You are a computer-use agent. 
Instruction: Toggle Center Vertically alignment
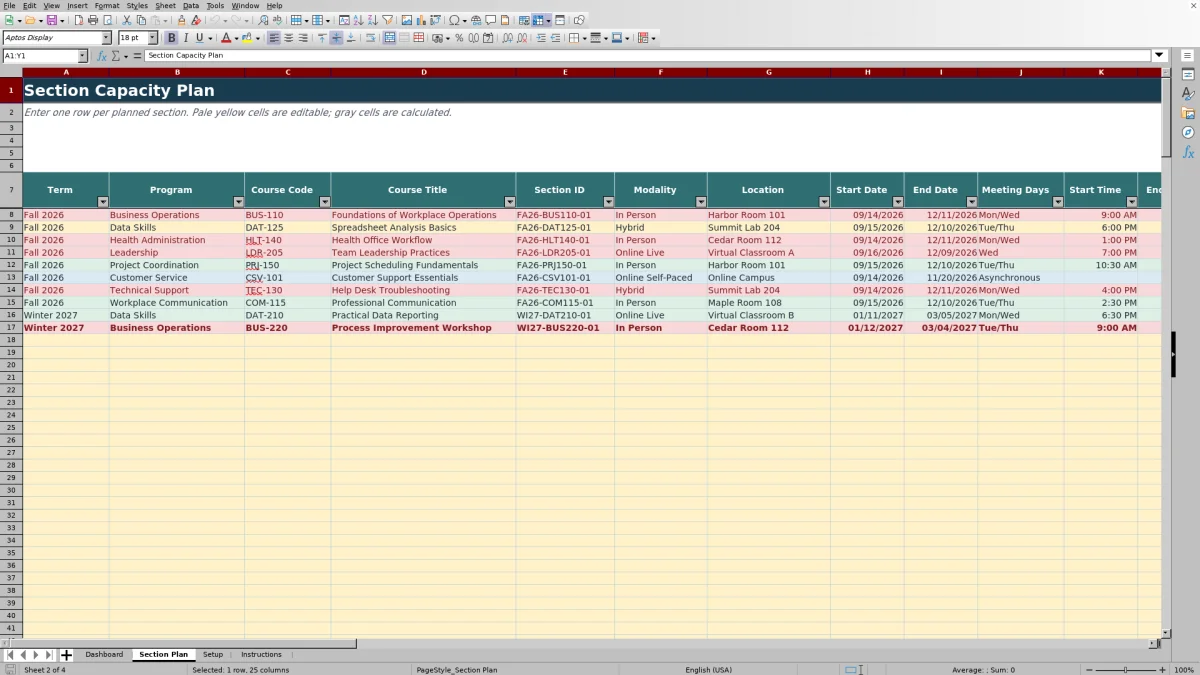click(x=336, y=38)
